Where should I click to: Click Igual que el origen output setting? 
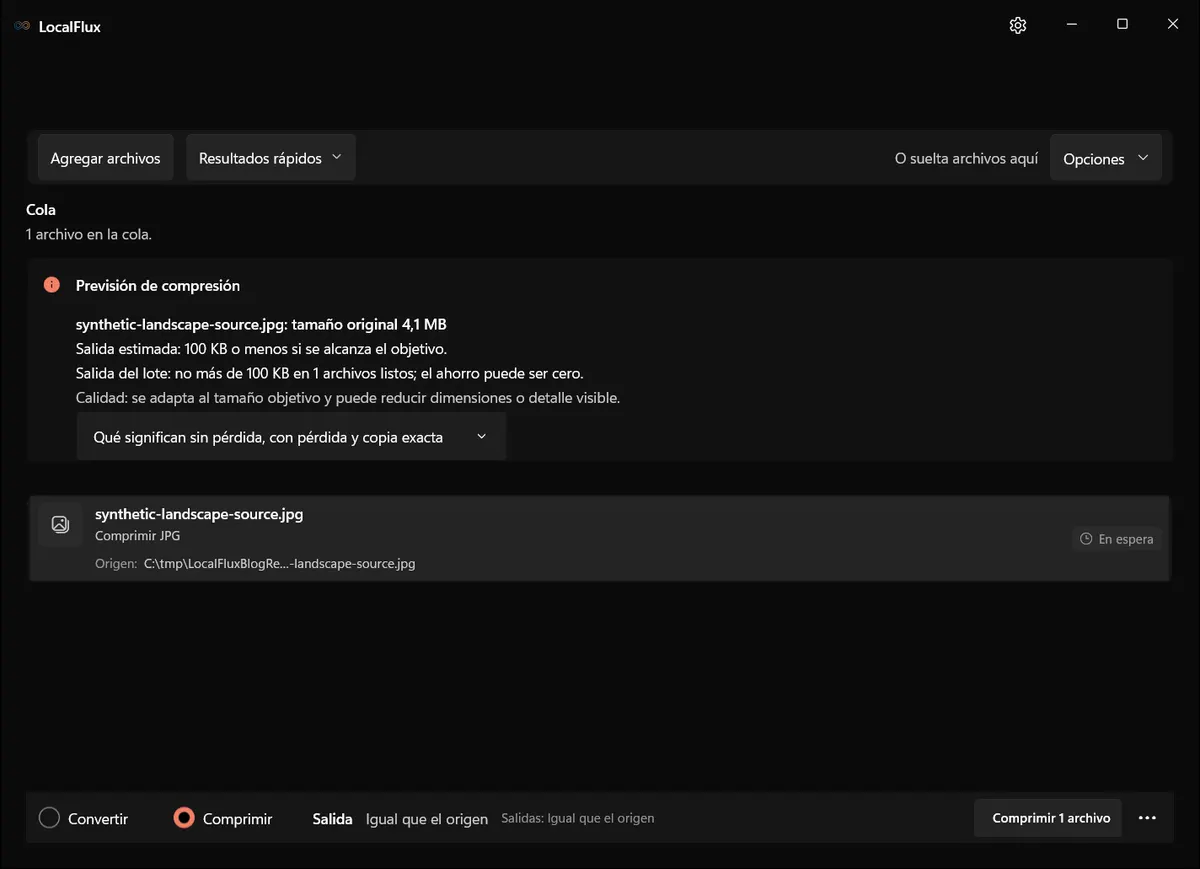click(427, 819)
